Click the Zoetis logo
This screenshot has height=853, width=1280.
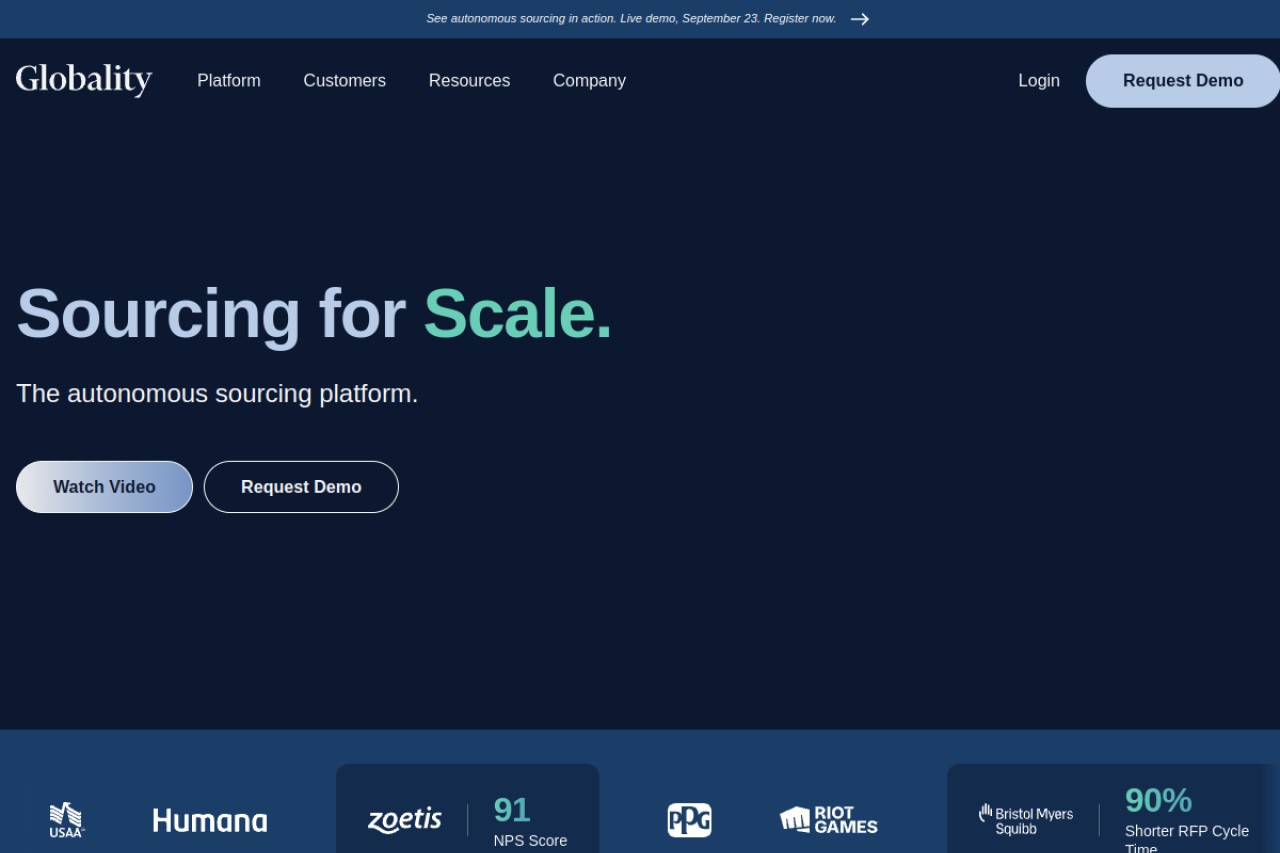tap(405, 820)
